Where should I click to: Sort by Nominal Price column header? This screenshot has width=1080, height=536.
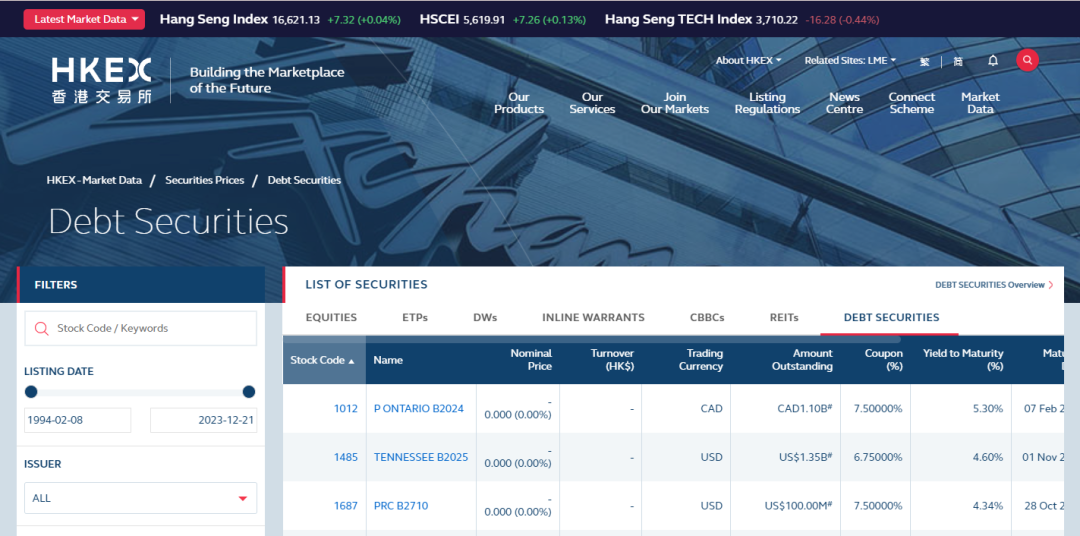pyautogui.click(x=530, y=360)
